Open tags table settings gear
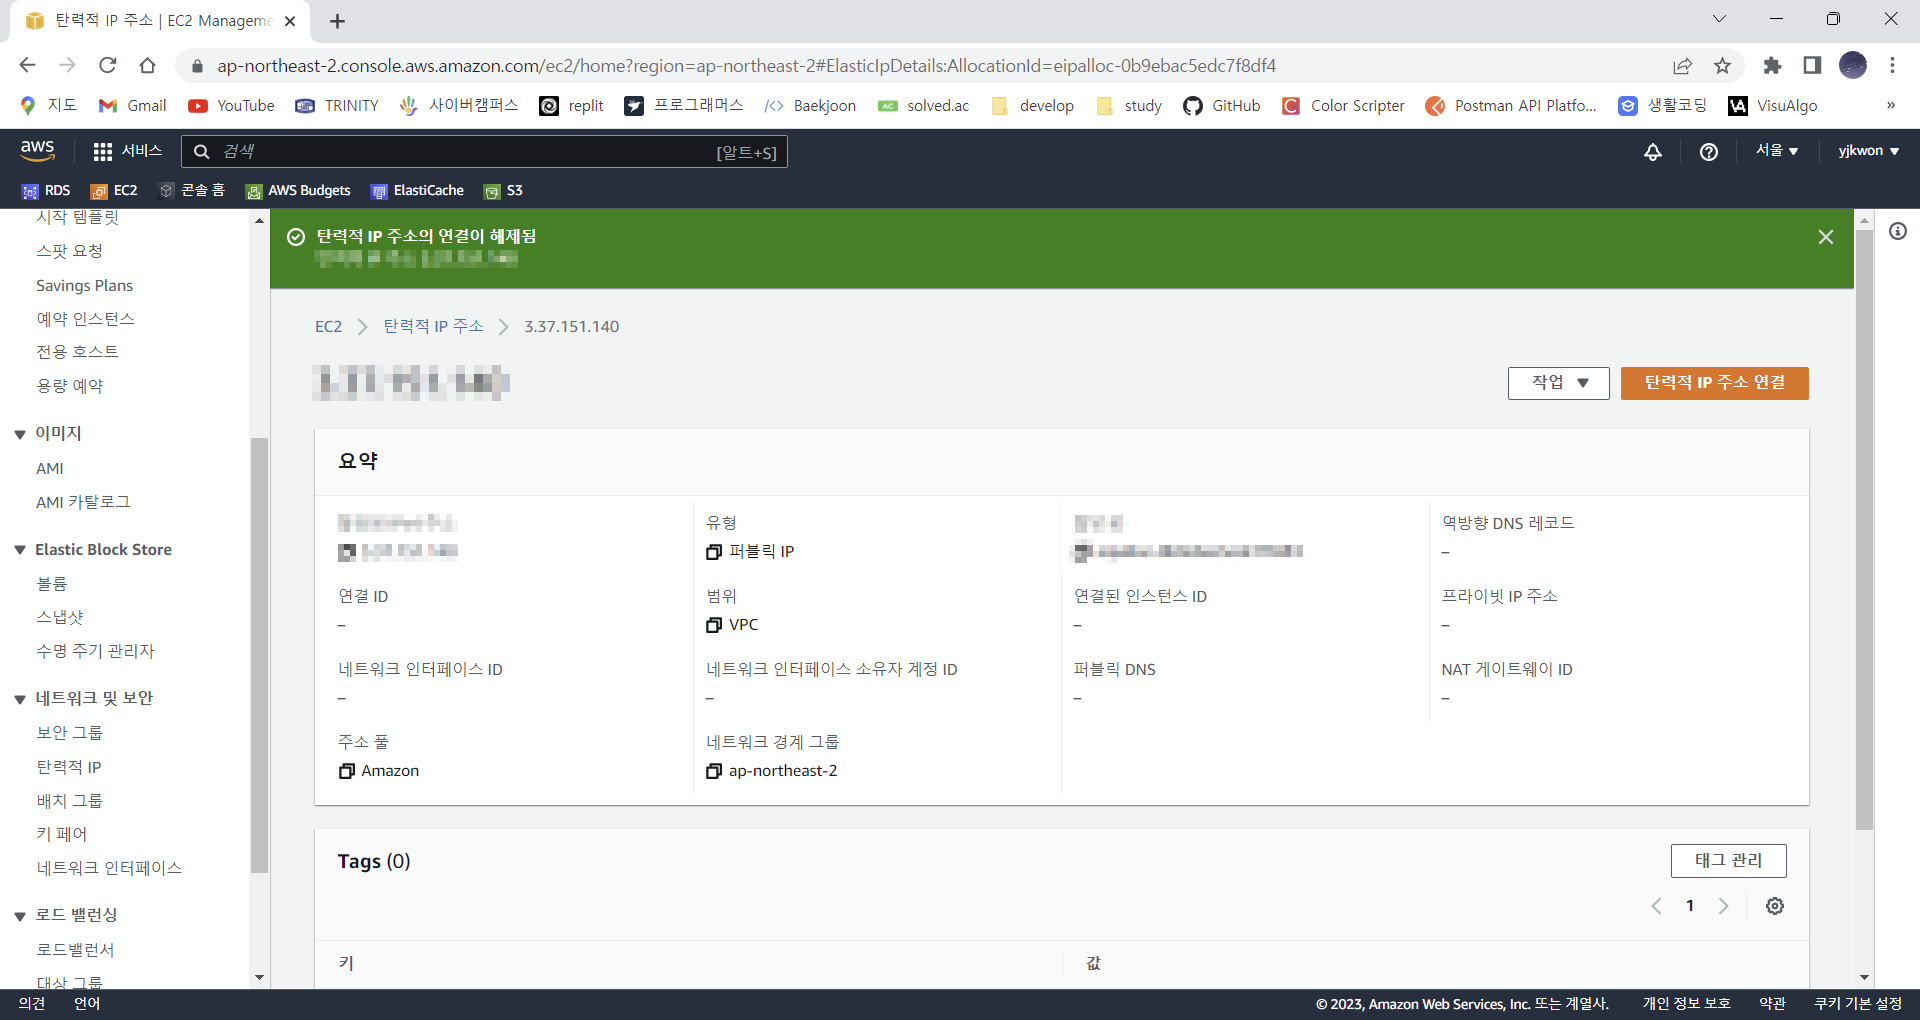Screen dimensions: 1920x1020 click(1775, 906)
